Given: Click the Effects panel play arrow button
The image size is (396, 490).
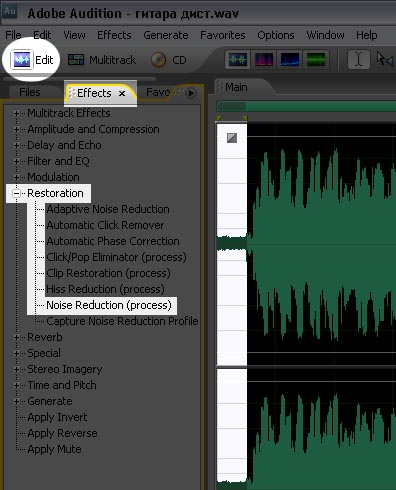Looking at the screenshot, I should click(191, 93).
